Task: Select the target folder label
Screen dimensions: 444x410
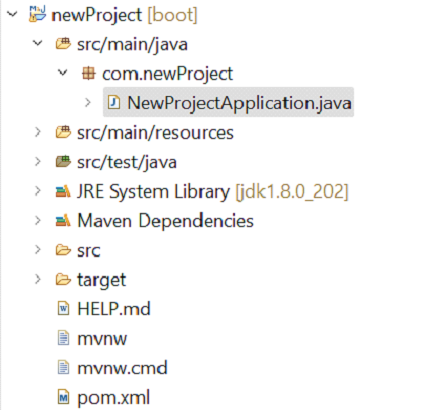Action: pos(102,280)
